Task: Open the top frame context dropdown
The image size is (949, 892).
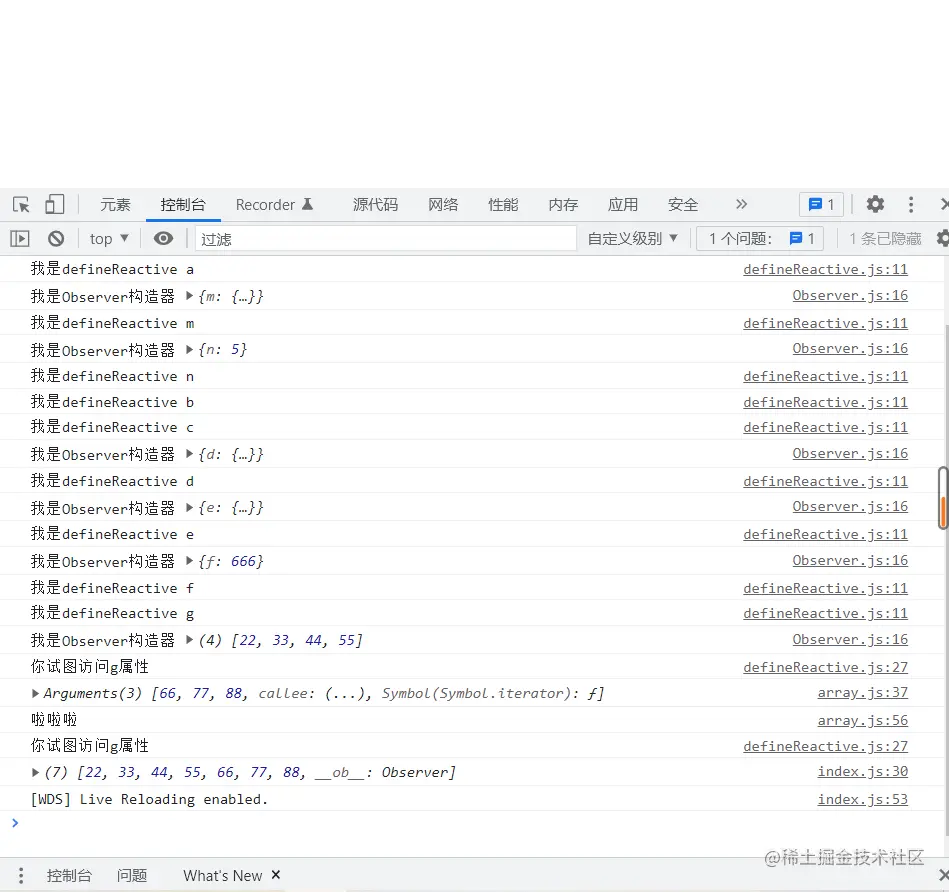Action: point(107,238)
